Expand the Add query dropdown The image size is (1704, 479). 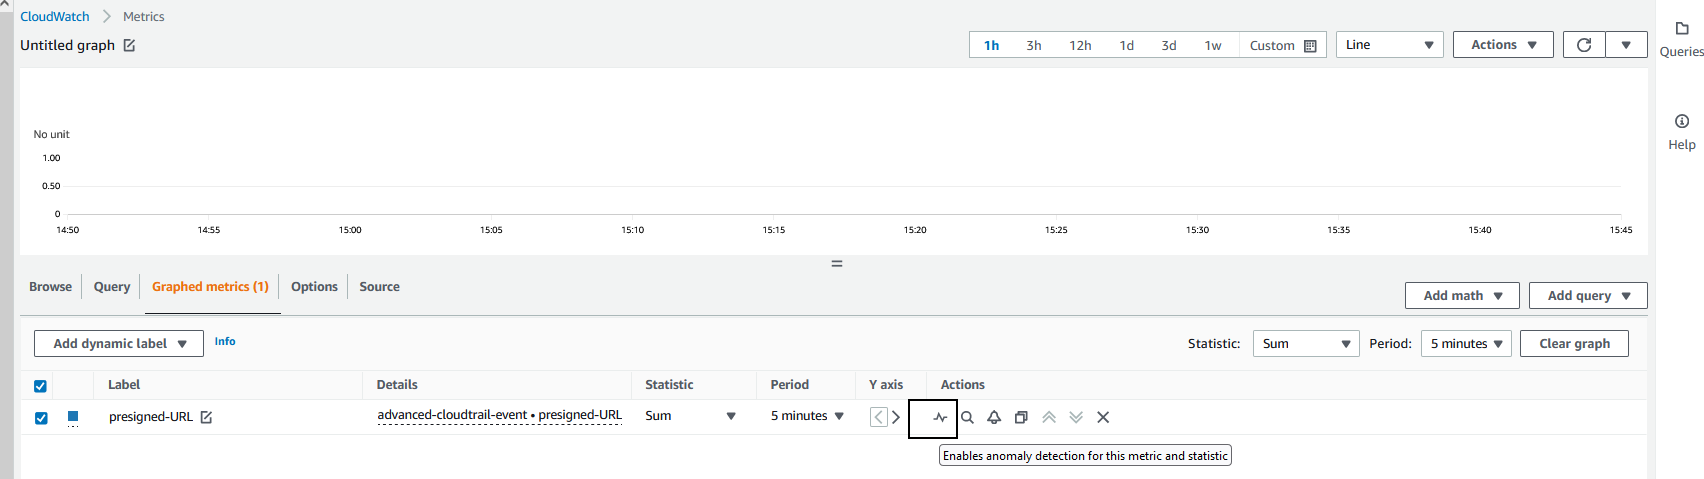(x=1588, y=295)
